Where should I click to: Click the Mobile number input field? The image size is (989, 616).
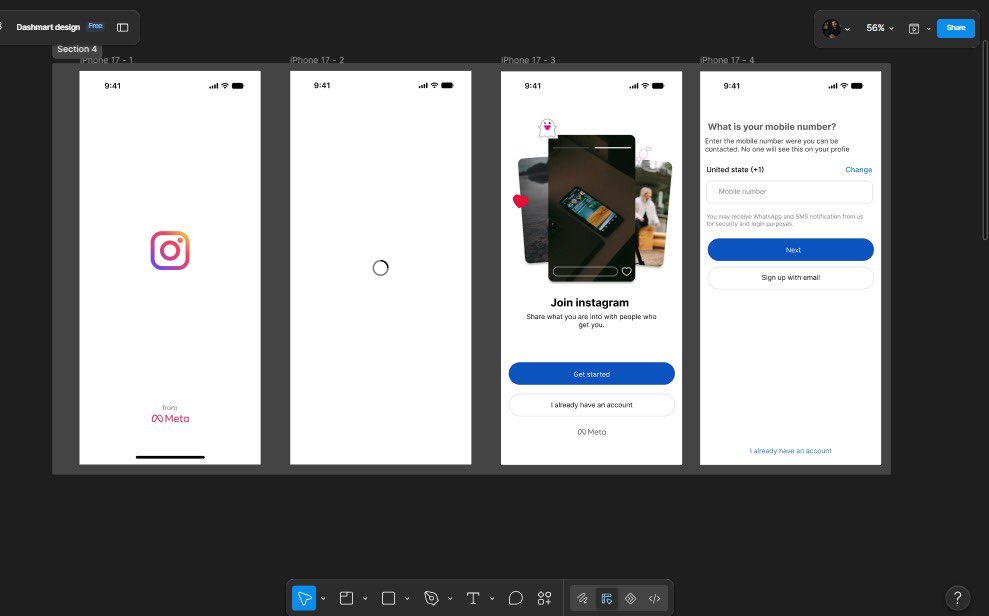click(790, 192)
